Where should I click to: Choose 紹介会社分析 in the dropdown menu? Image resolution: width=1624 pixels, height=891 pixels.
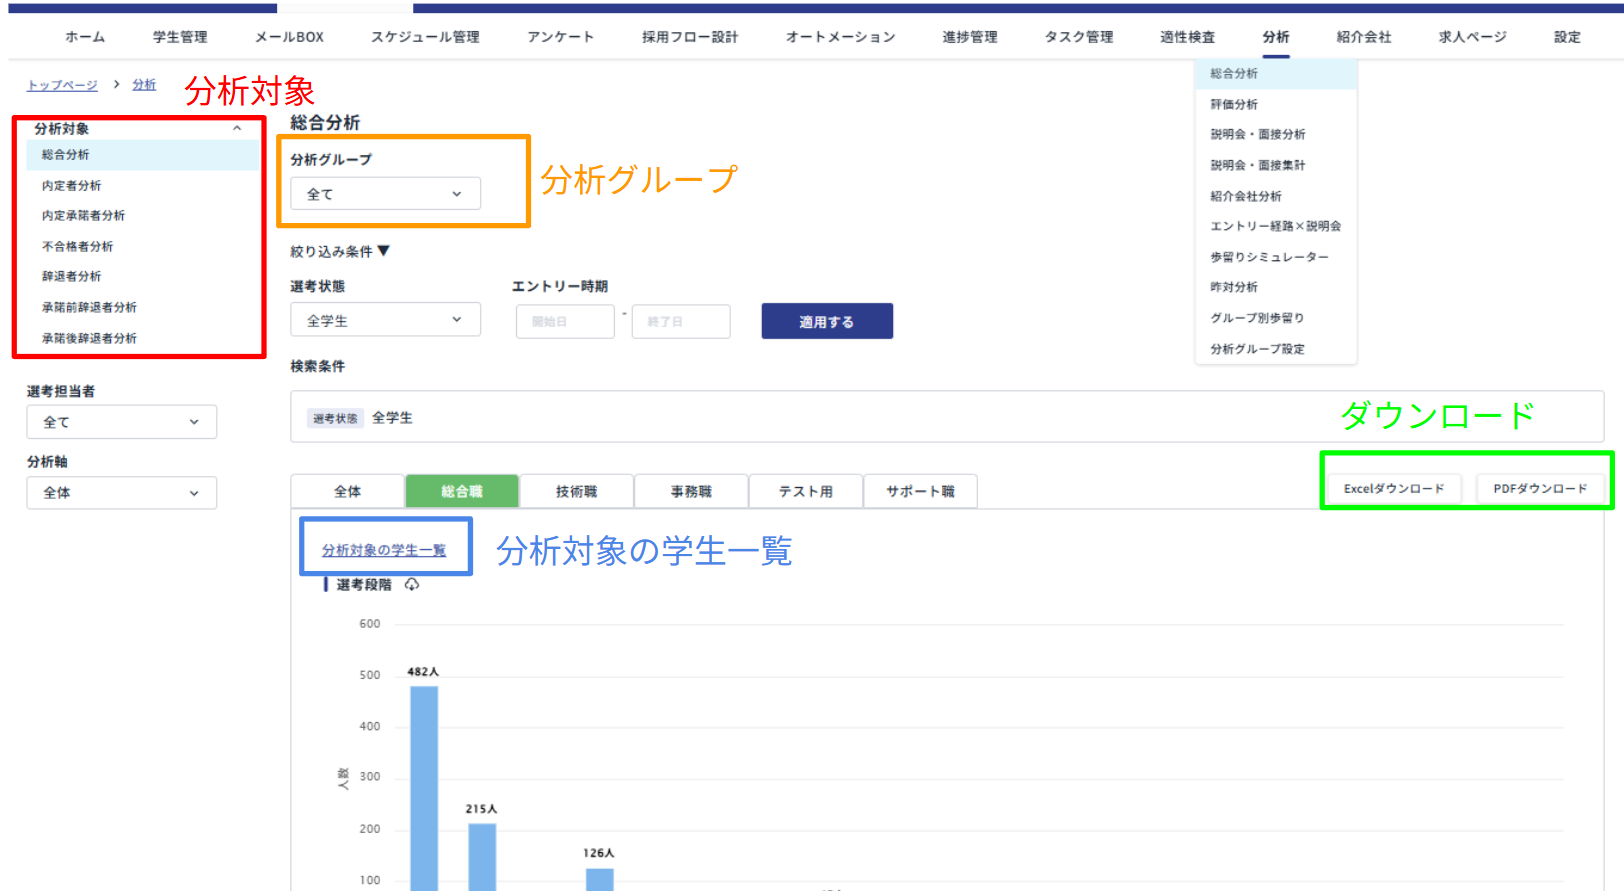1276,197
